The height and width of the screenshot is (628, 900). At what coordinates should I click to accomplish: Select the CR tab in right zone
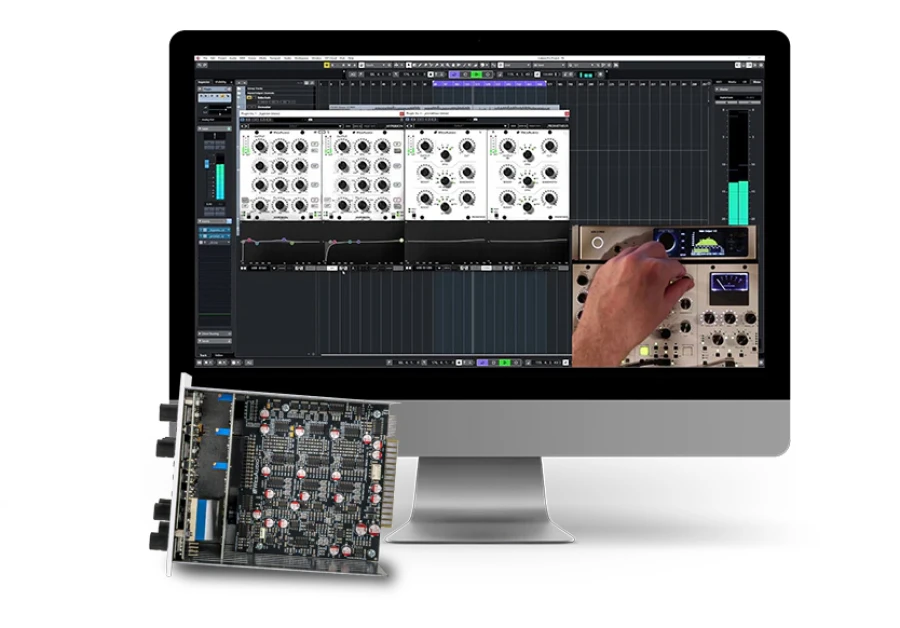tap(745, 82)
